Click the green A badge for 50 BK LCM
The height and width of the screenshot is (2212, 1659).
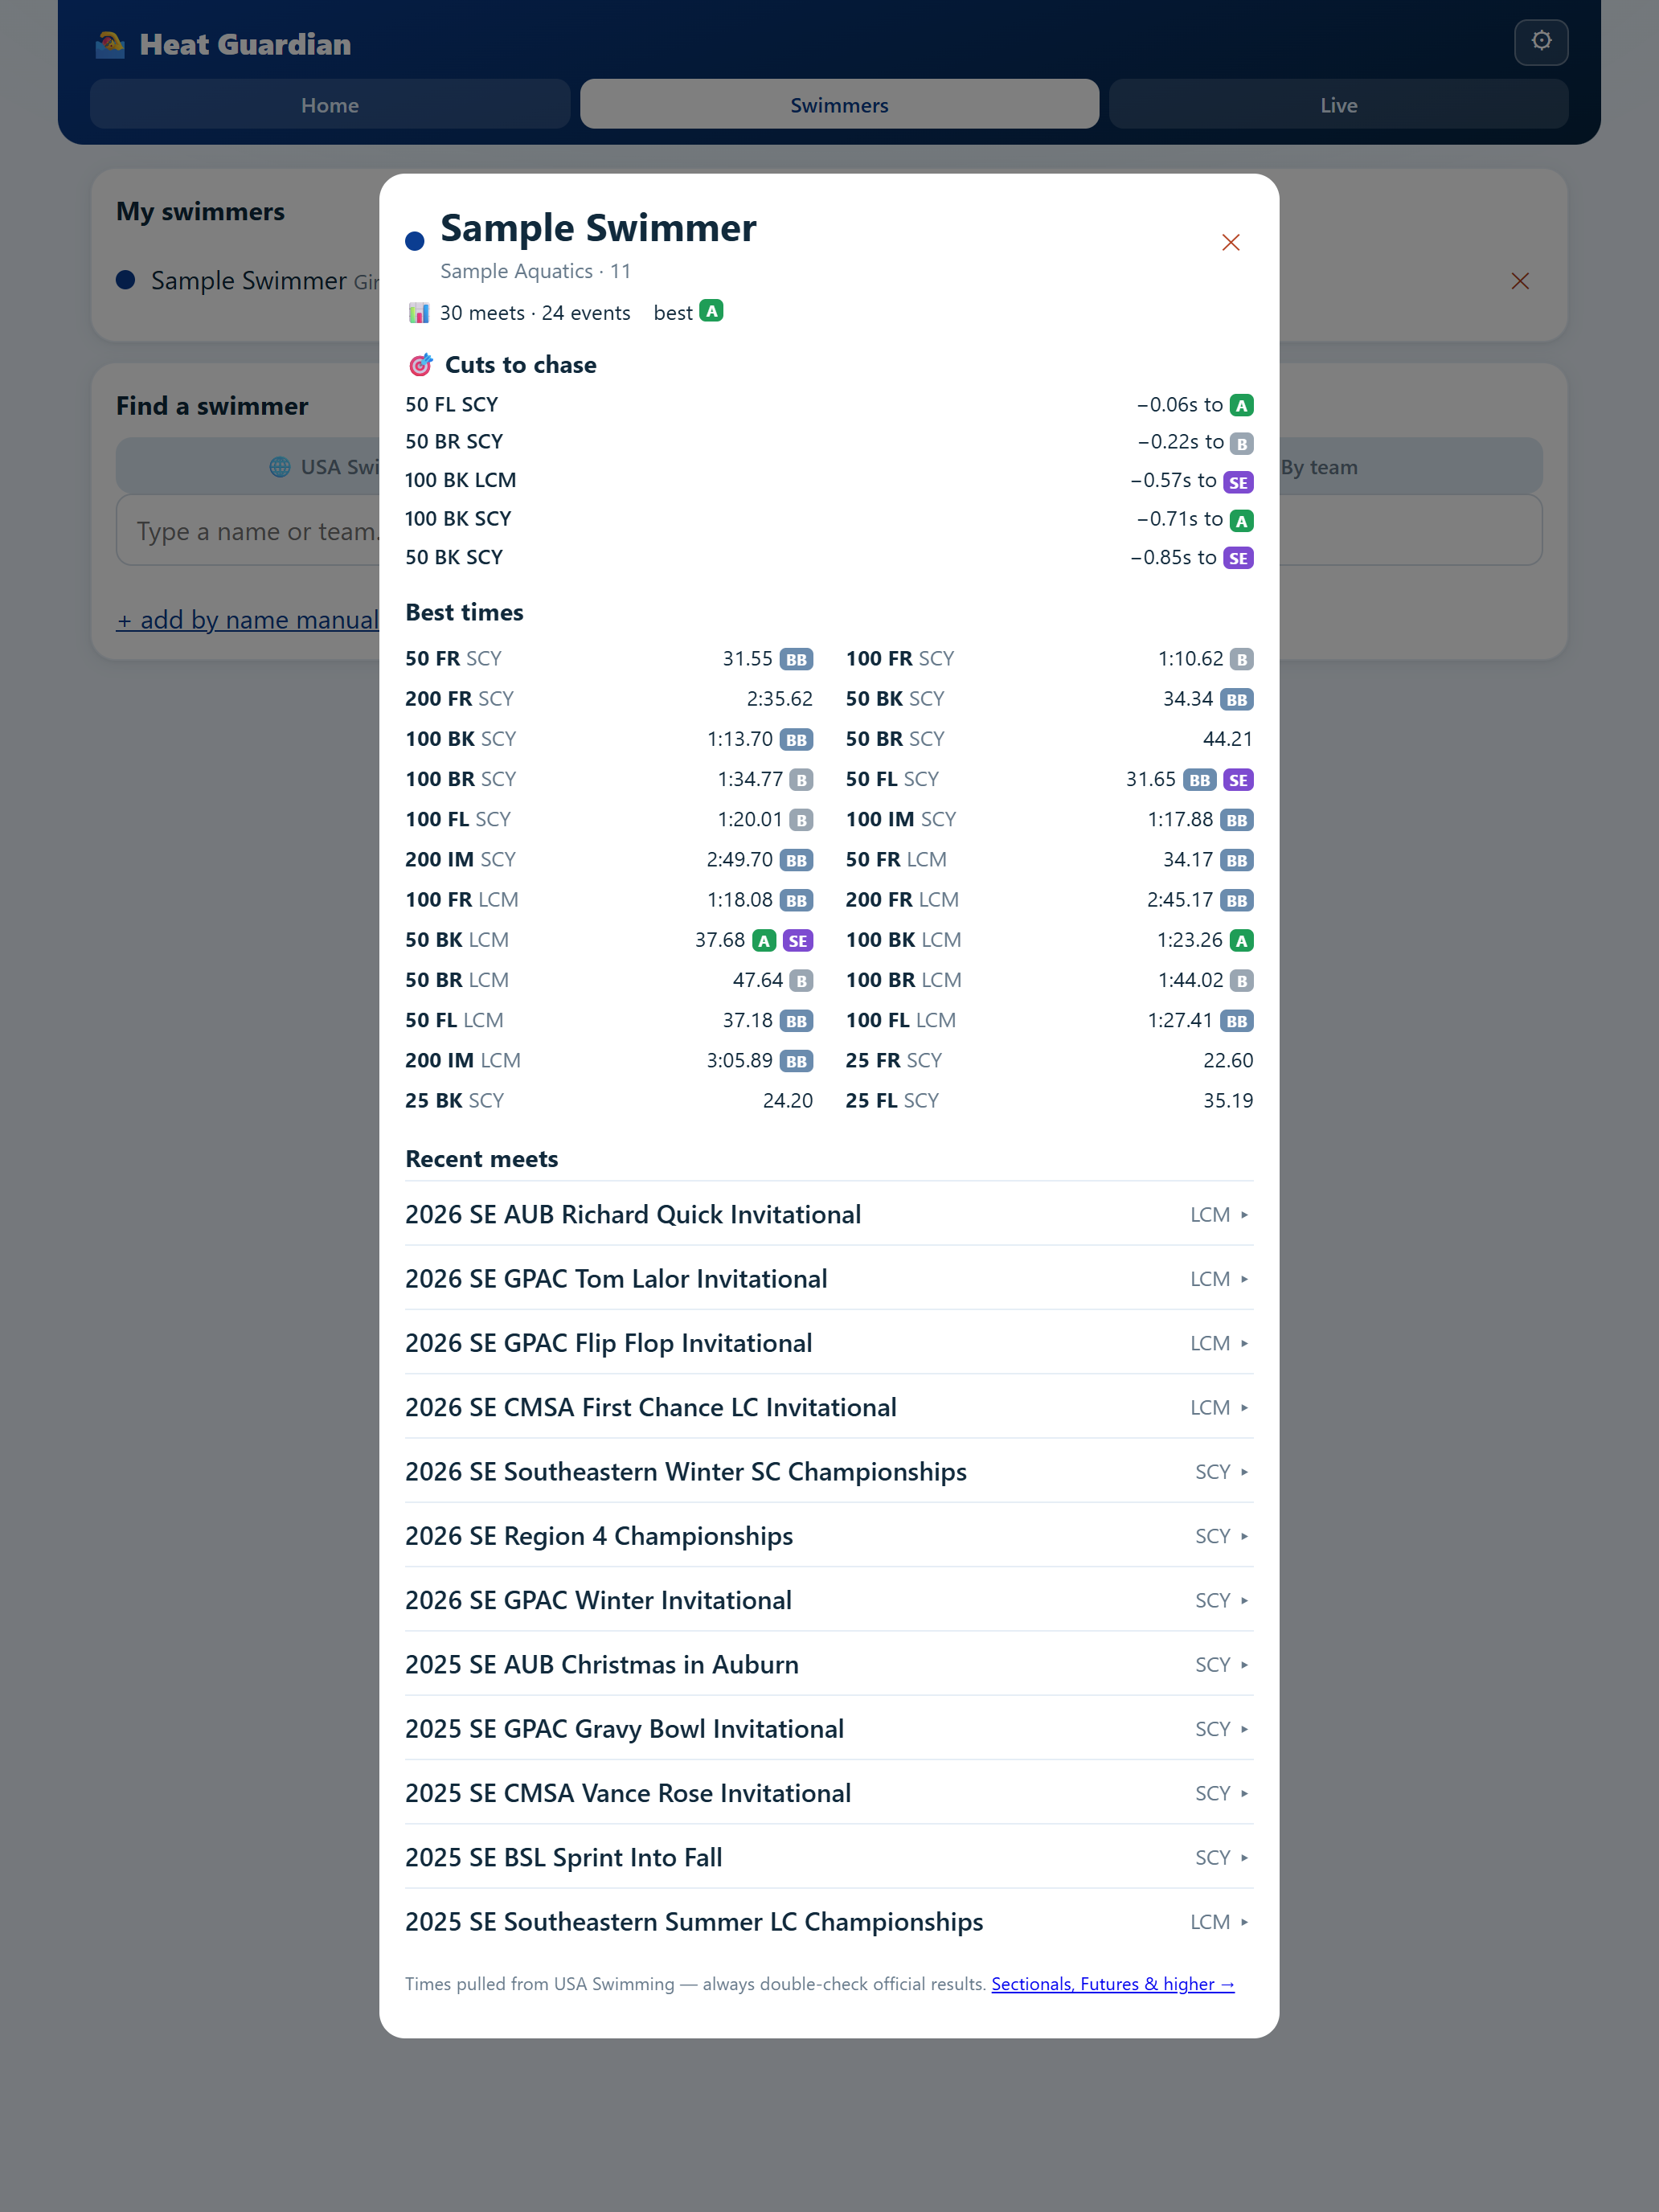tap(764, 940)
